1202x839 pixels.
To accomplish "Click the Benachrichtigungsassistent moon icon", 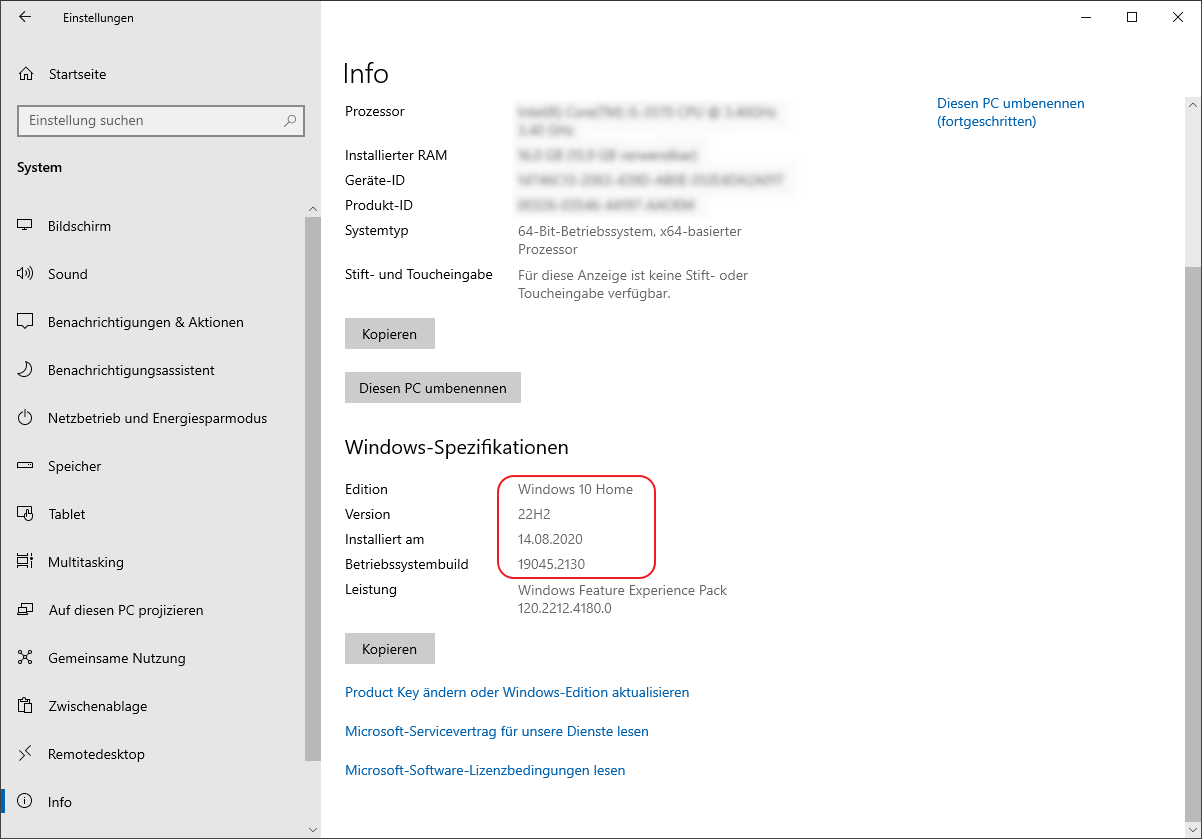I will 26,370.
